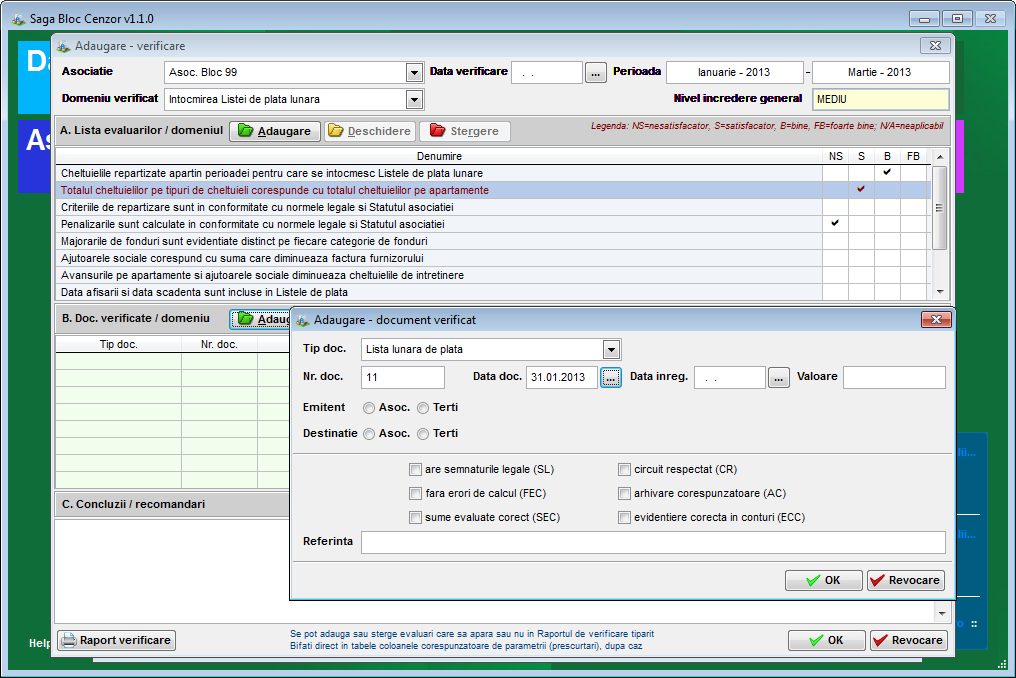Minimize the Saga Bloc Cenzor main window
Image resolution: width=1016 pixels, height=678 pixels.
(925, 19)
